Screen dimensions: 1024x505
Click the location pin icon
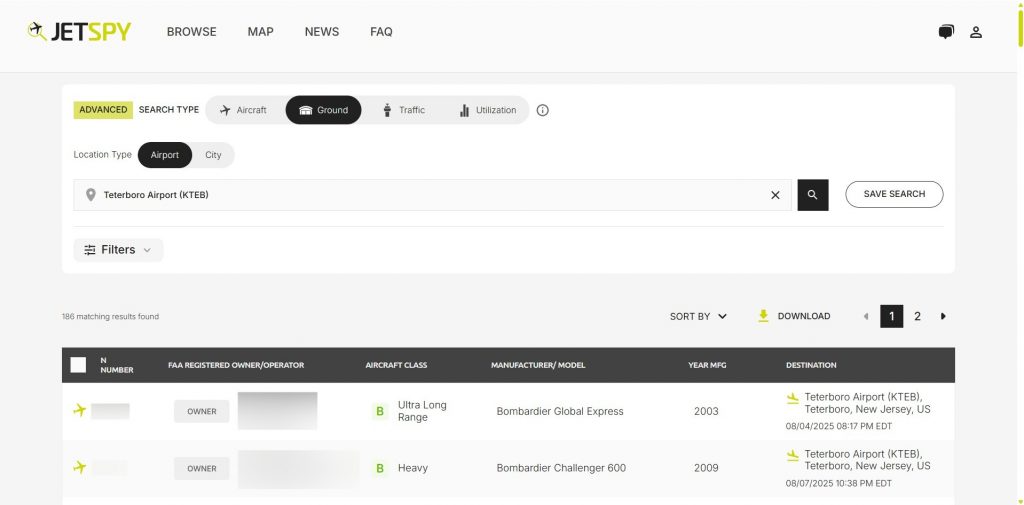pyautogui.click(x=91, y=195)
